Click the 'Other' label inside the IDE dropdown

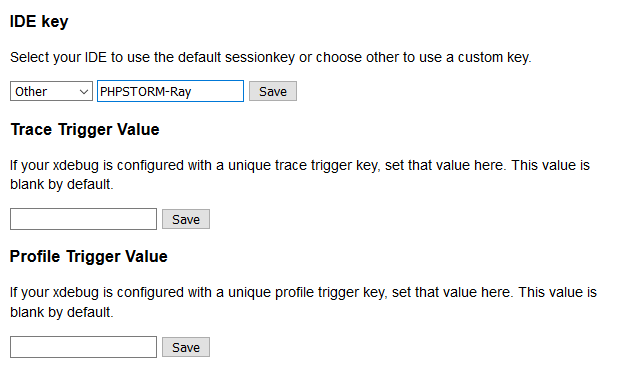(31, 91)
